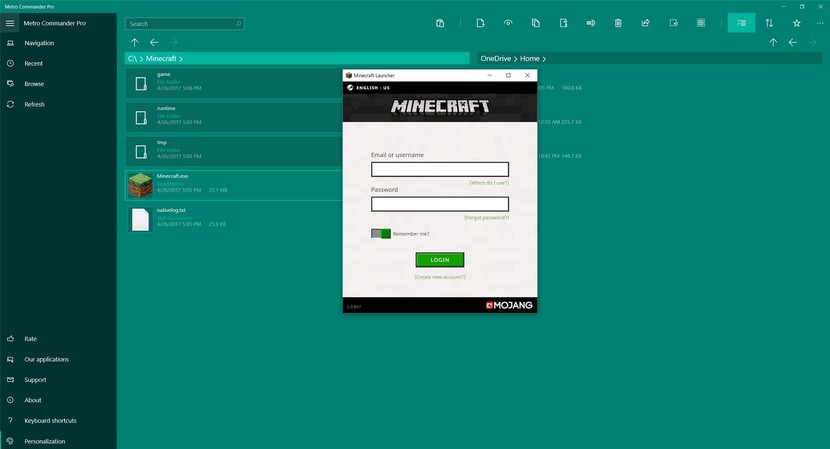
Task: Open Our applications in the sidebar
Action: click(x=58, y=359)
